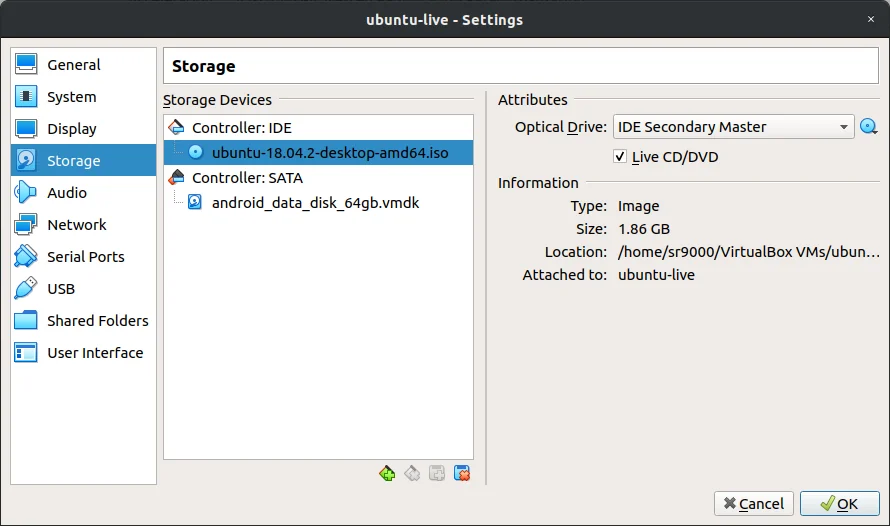Click the Shared Folders folder icon
Screen dimensions: 890x526
click(x=26, y=321)
